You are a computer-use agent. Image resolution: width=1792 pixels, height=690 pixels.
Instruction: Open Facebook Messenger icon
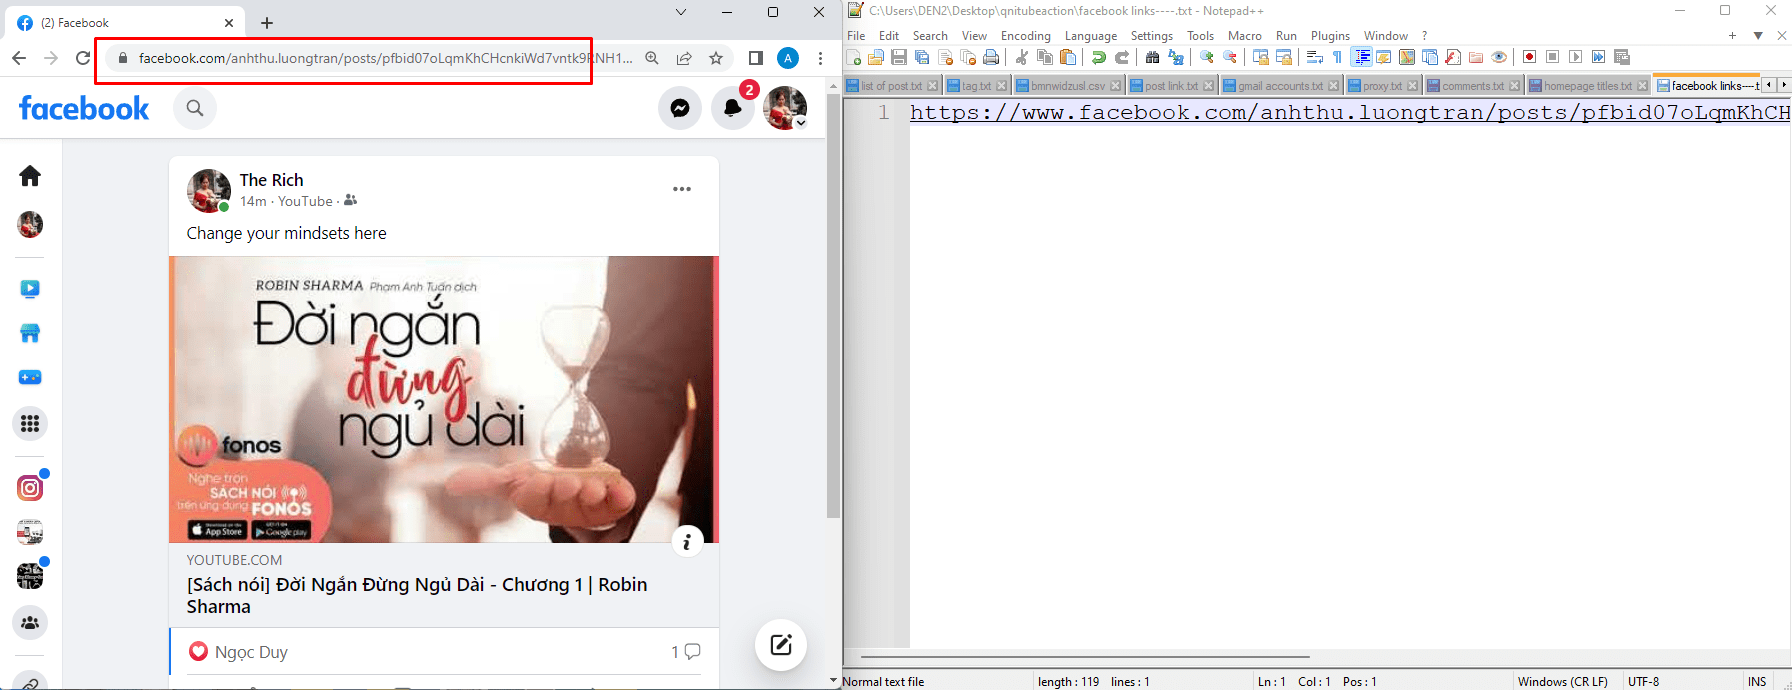(x=680, y=108)
